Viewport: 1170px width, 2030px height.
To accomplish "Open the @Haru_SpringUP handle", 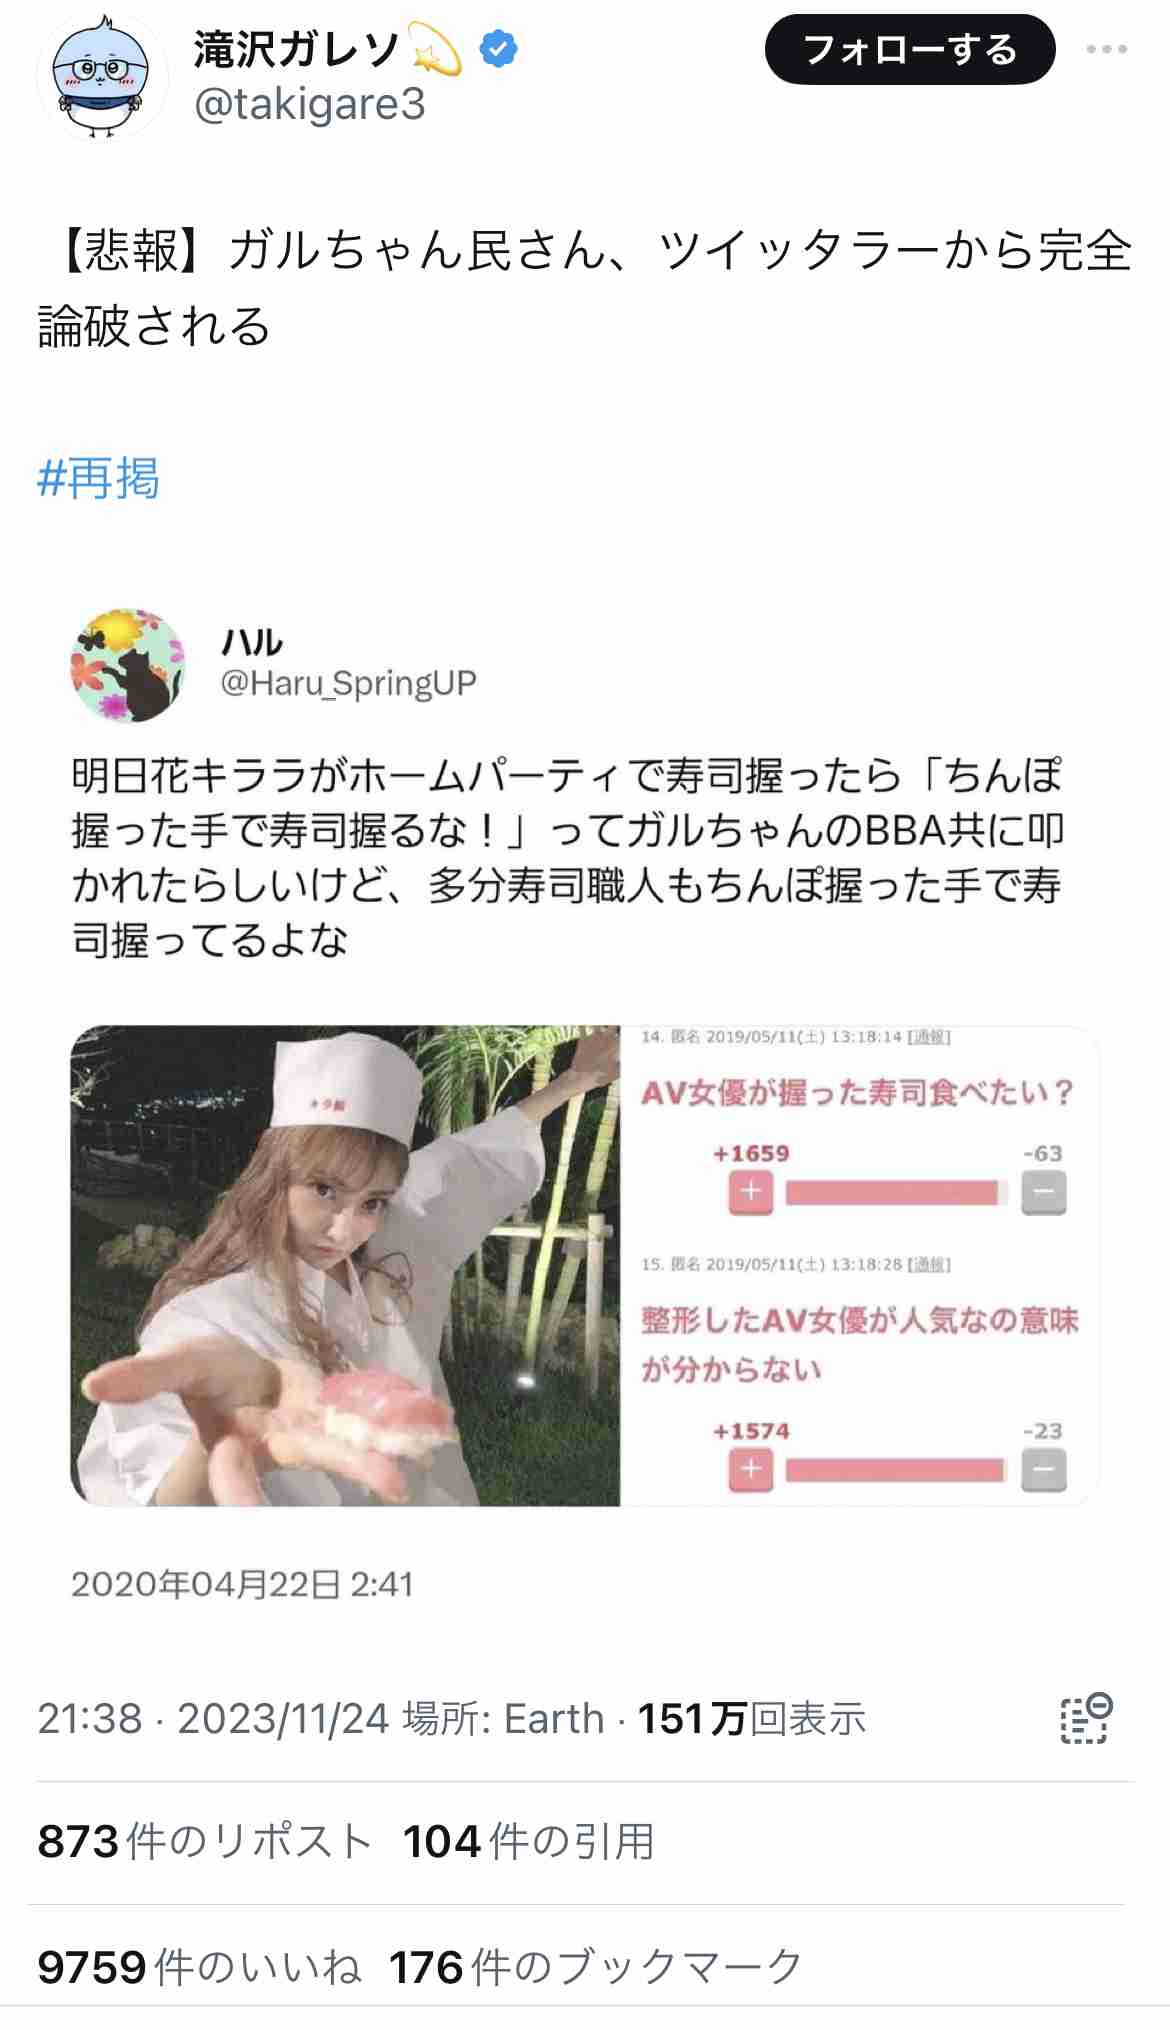I will (x=348, y=683).
